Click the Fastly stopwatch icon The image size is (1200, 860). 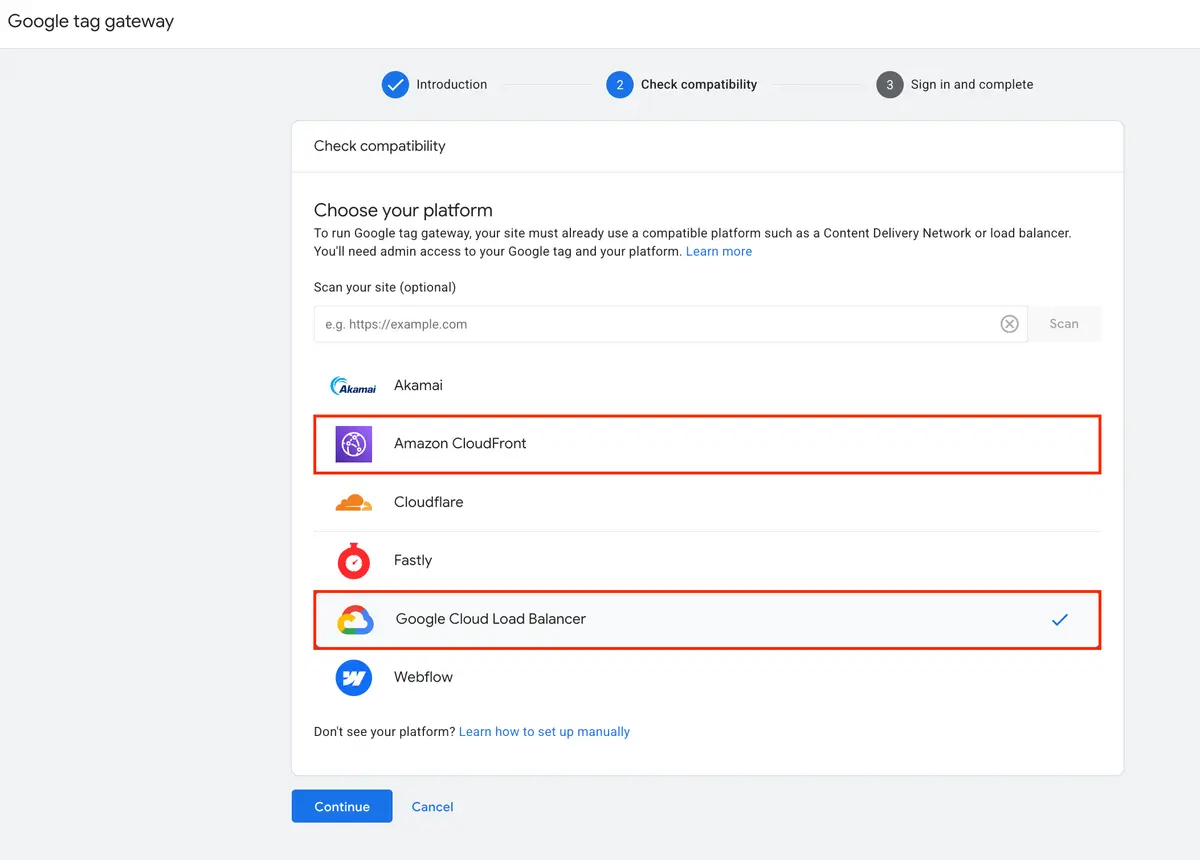(x=353, y=560)
